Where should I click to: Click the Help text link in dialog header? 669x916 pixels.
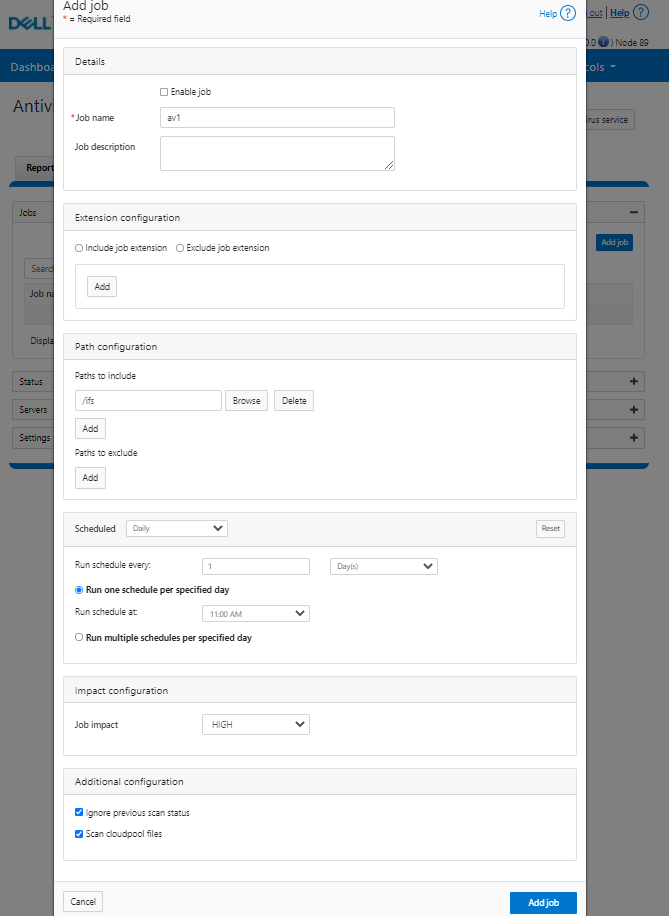click(547, 14)
